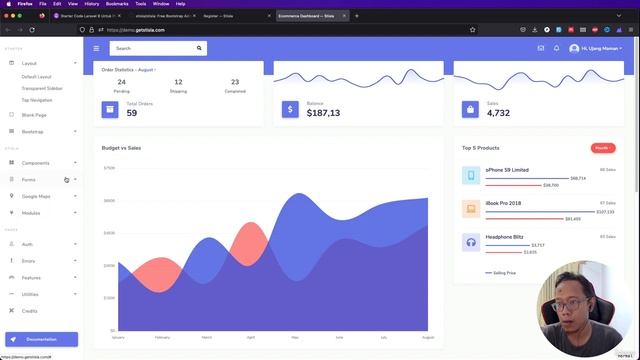Open the messages envelope icon

pos(541,48)
